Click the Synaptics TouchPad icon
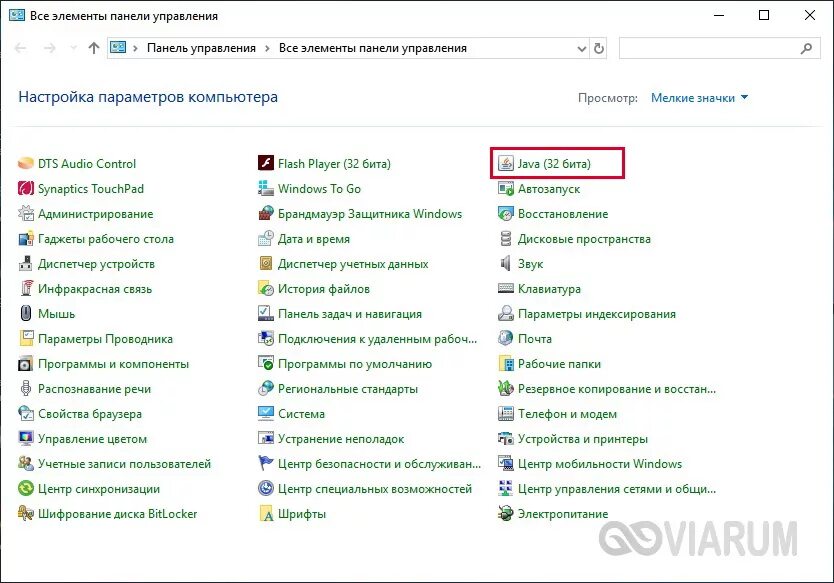 pyautogui.click(x=26, y=188)
